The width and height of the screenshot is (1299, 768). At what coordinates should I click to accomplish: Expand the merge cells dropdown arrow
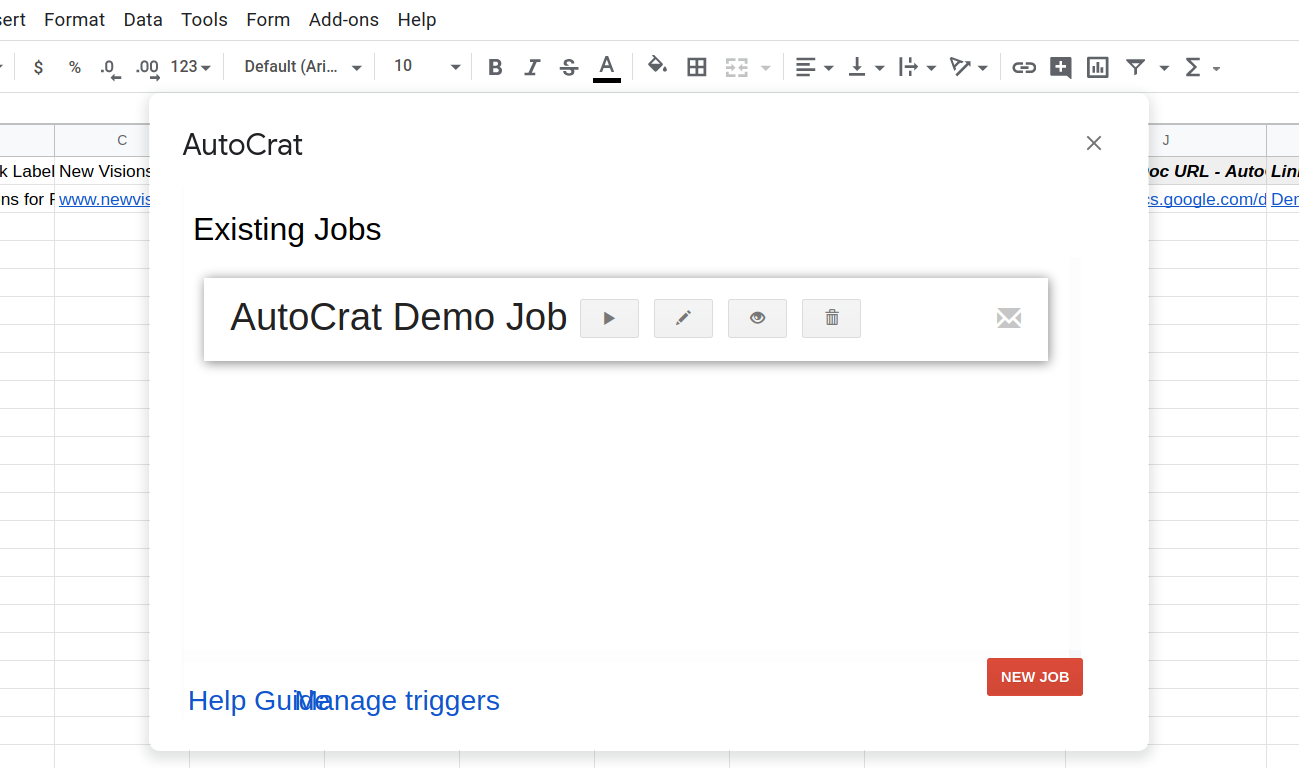point(766,68)
